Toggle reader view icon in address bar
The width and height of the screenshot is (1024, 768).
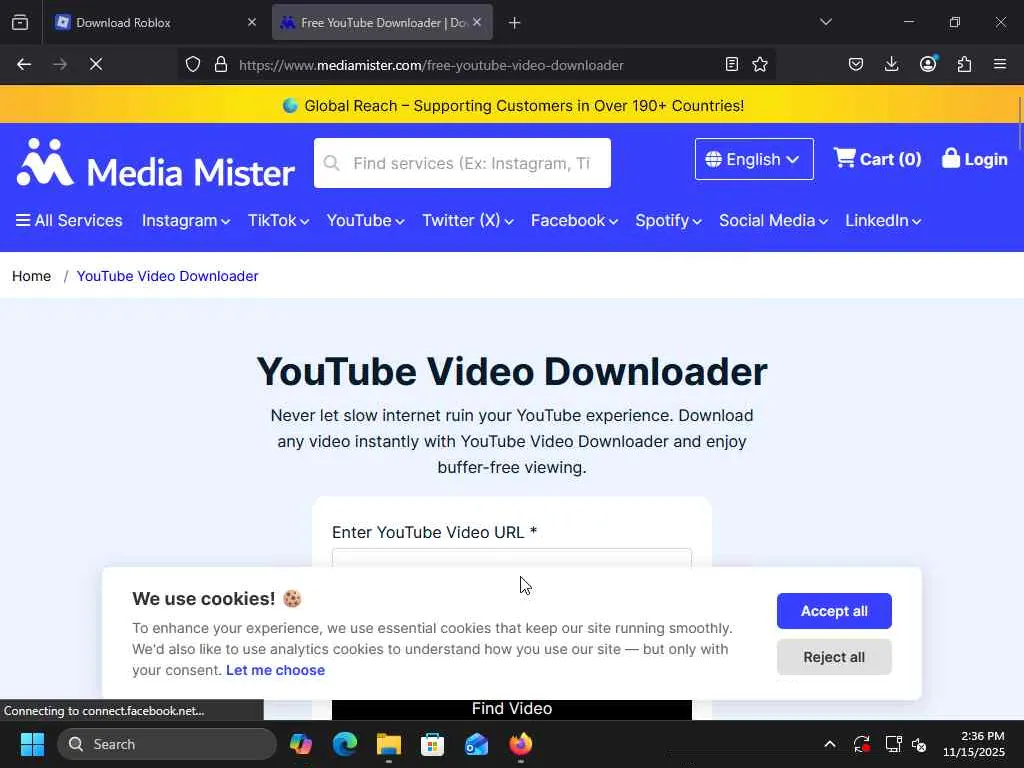pyautogui.click(x=732, y=65)
